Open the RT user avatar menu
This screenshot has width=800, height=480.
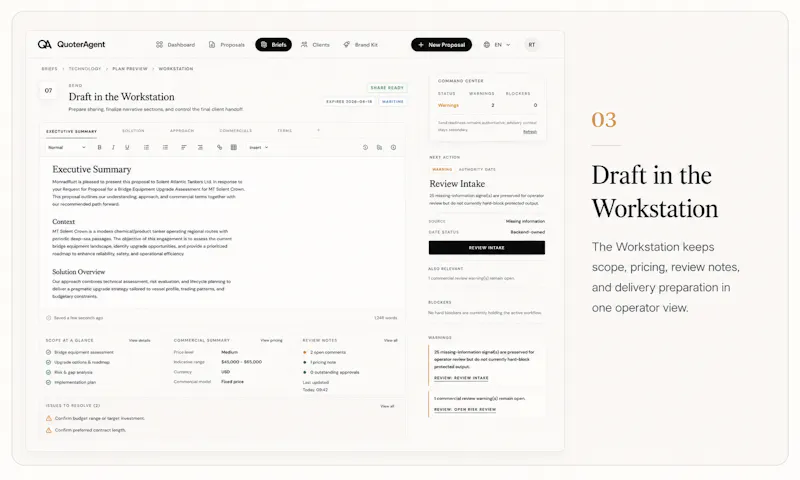[532, 45]
